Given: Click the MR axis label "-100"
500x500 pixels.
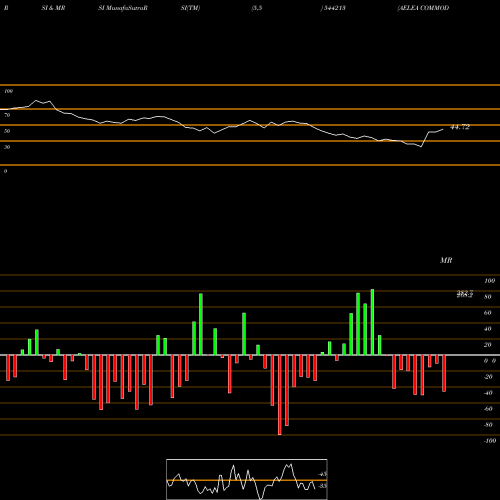Looking at the screenshot, I should [490, 441].
